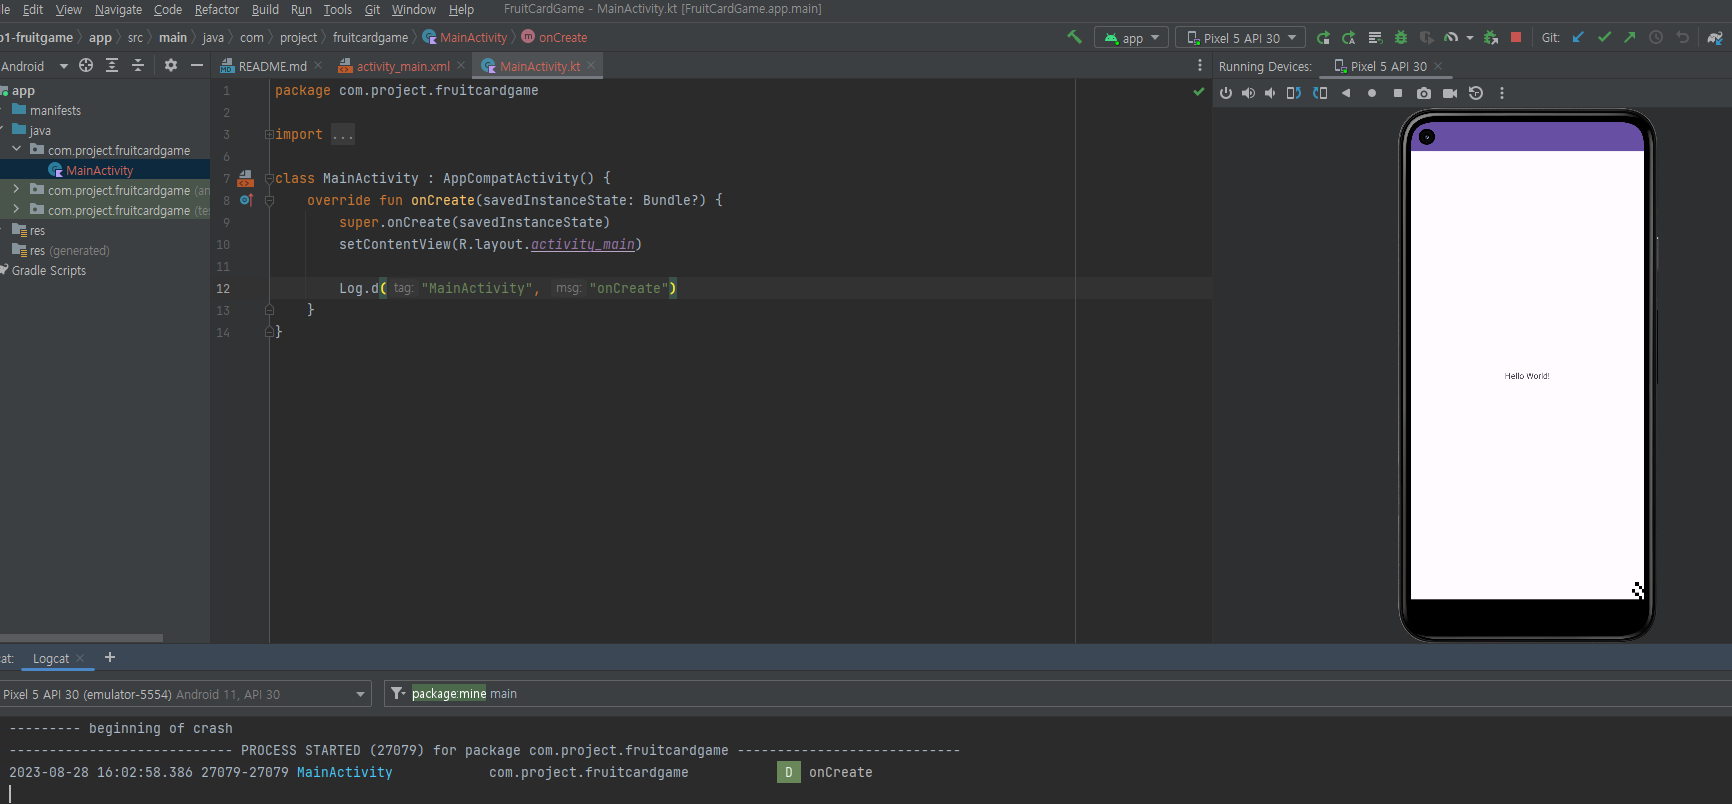The height and width of the screenshot is (804, 1732).
Task: Hide the project tool window
Action: (197, 65)
